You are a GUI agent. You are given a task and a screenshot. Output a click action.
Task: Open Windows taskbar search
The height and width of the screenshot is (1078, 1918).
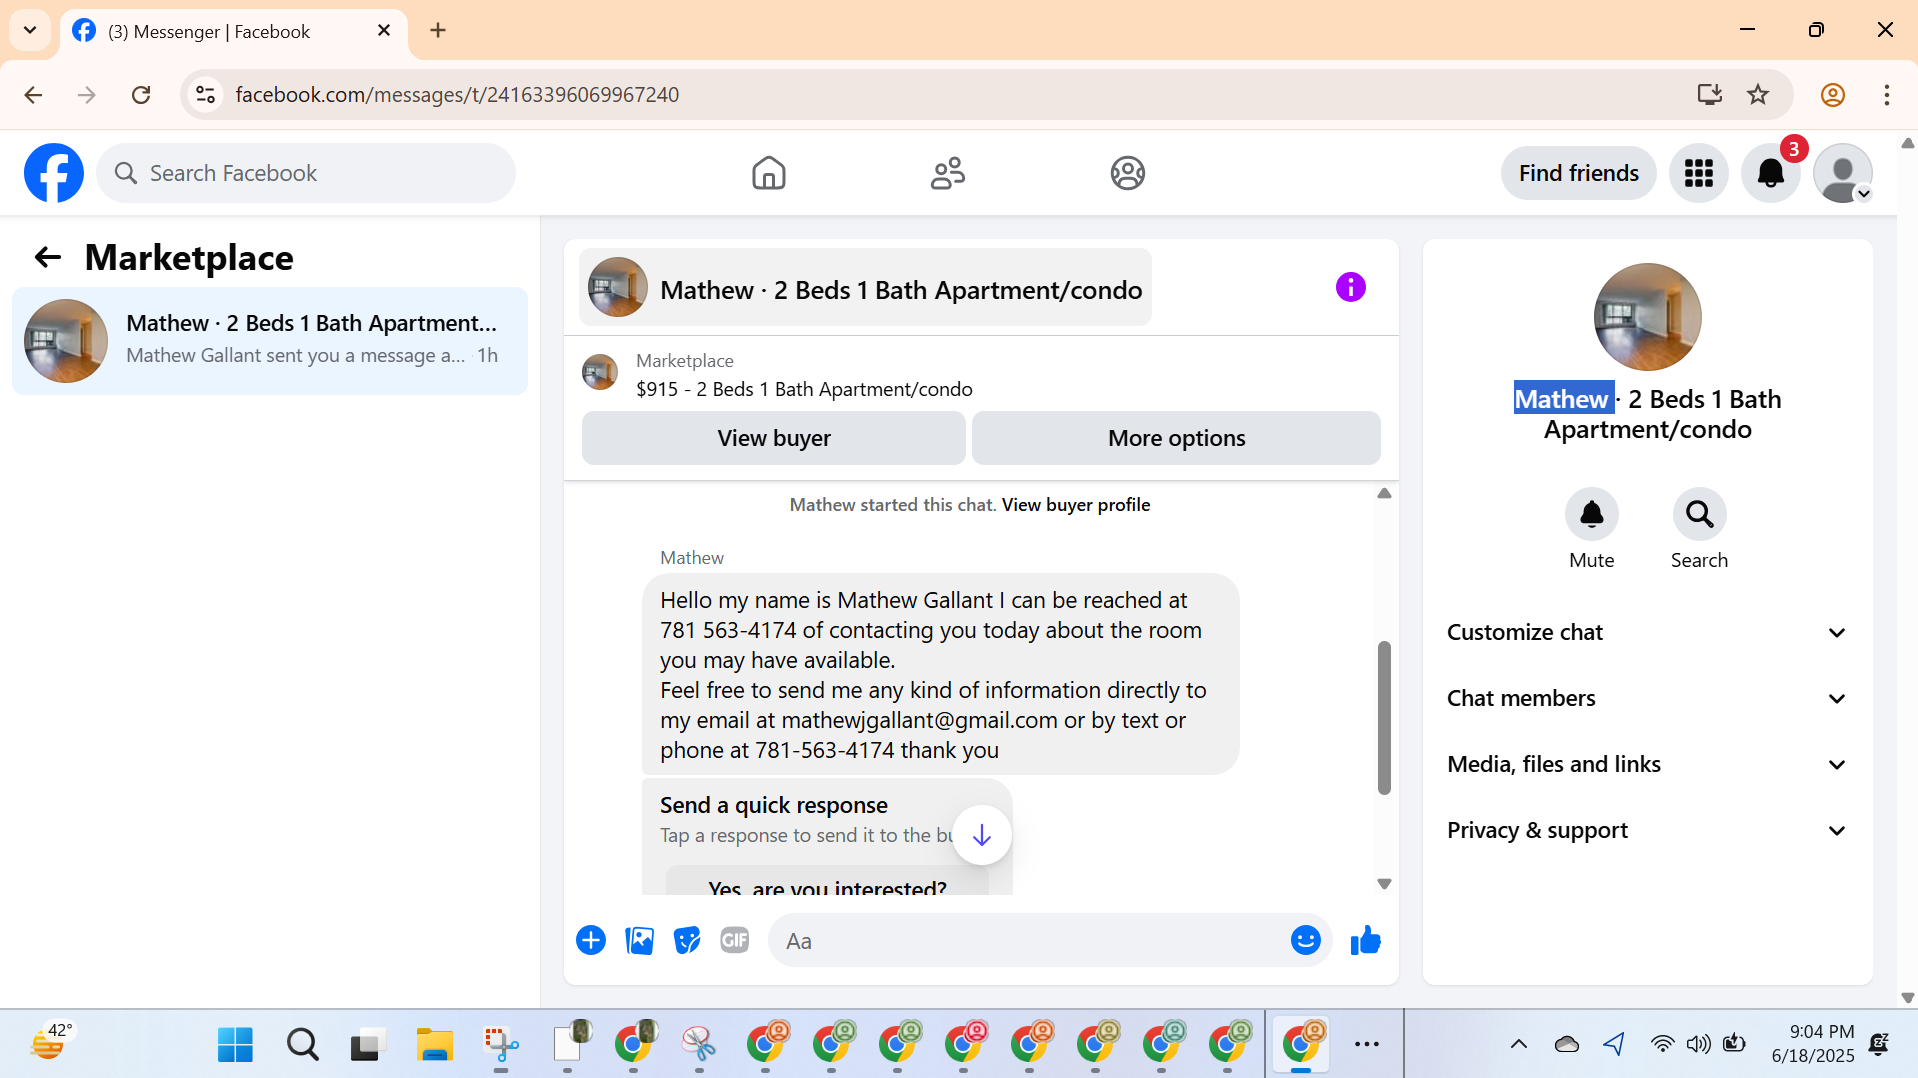pyautogui.click(x=302, y=1044)
